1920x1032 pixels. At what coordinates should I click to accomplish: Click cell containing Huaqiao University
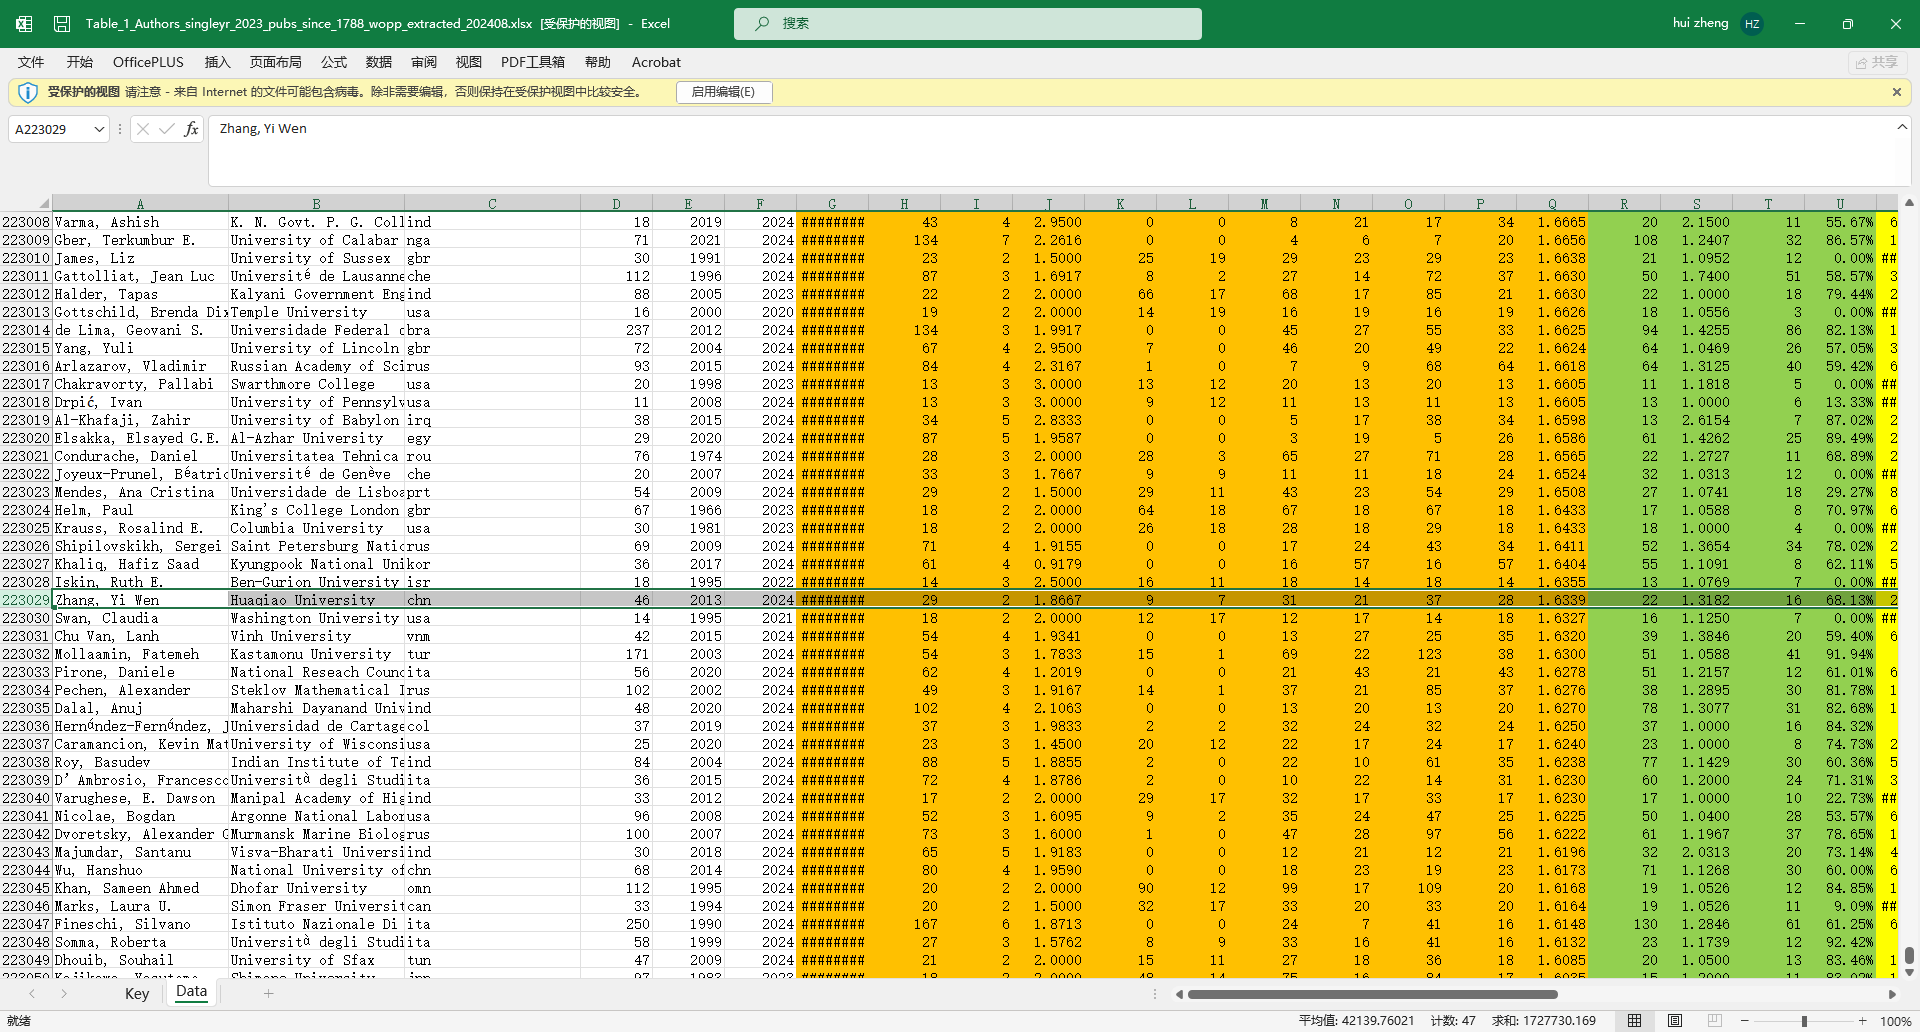point(317,600)
